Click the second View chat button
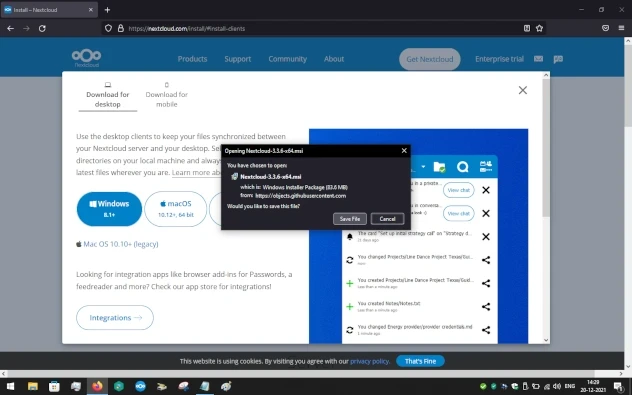 pyautogui.click(x=459, y=213)
